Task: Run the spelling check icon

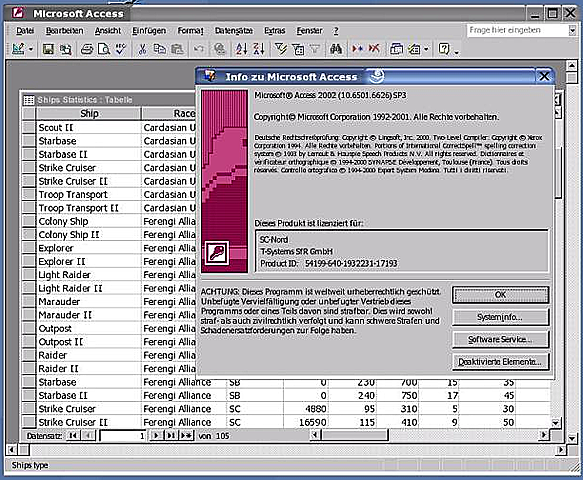Action: coord(120,49)
